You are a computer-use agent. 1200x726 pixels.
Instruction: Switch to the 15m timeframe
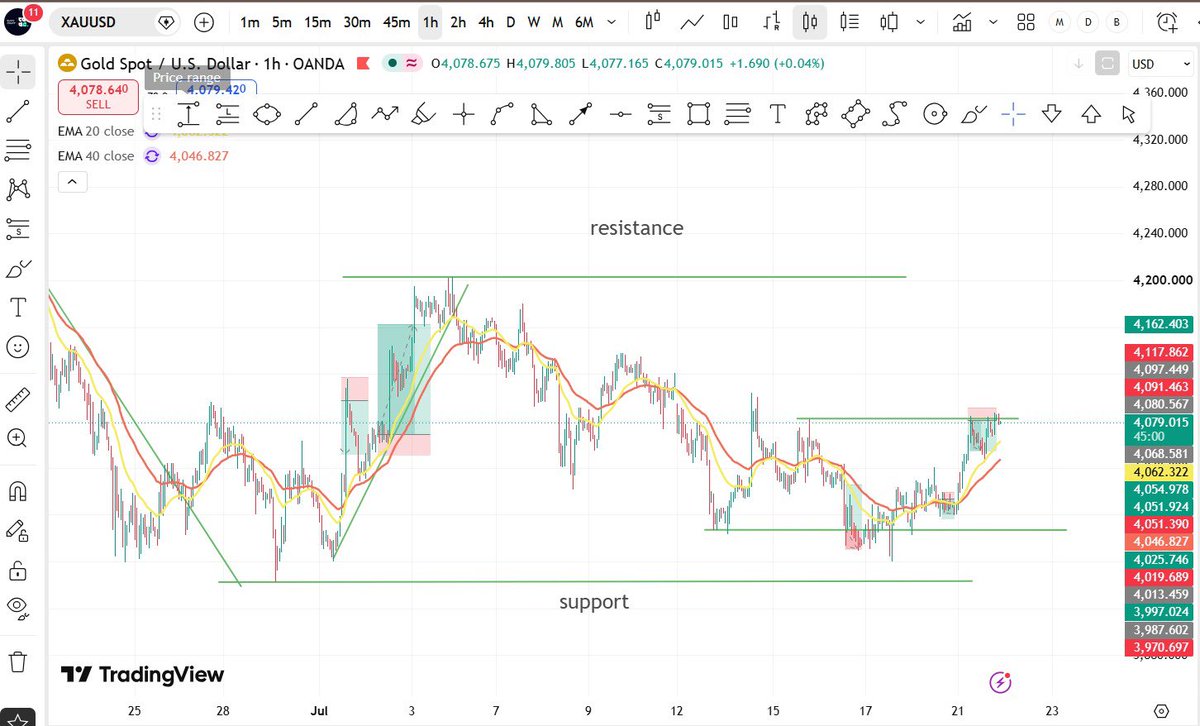click(318, 21)
